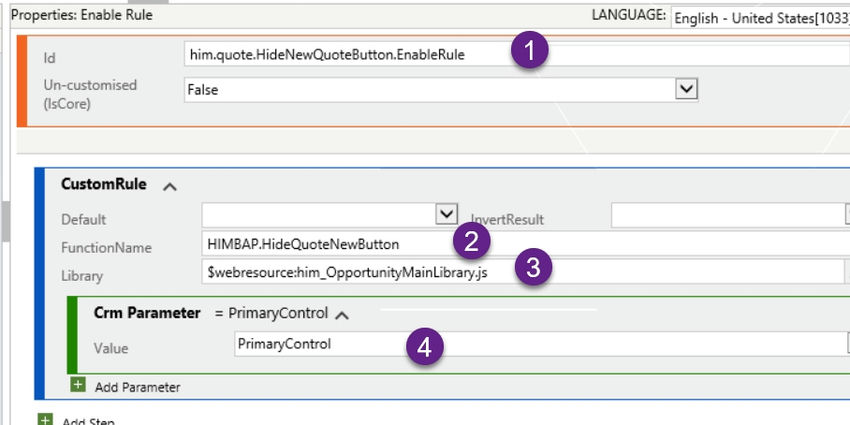Open the Un-customised (IsCore) dropdown arrow
This screenshot has width=850, height=425.
click(x=686, y=89)
